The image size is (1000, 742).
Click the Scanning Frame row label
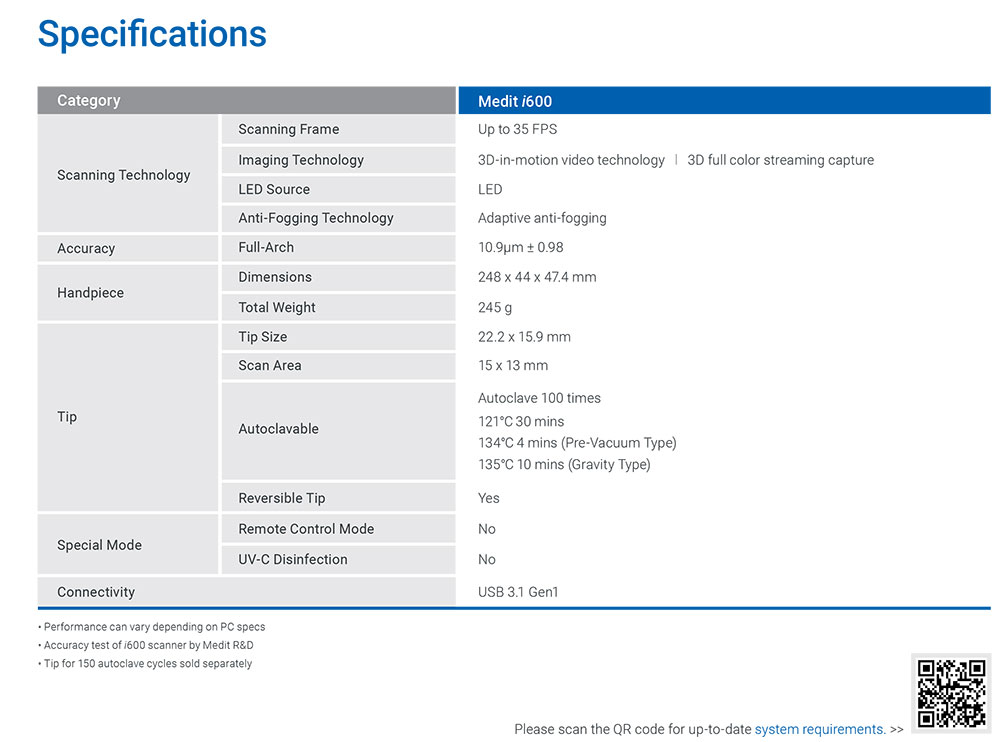289,130
